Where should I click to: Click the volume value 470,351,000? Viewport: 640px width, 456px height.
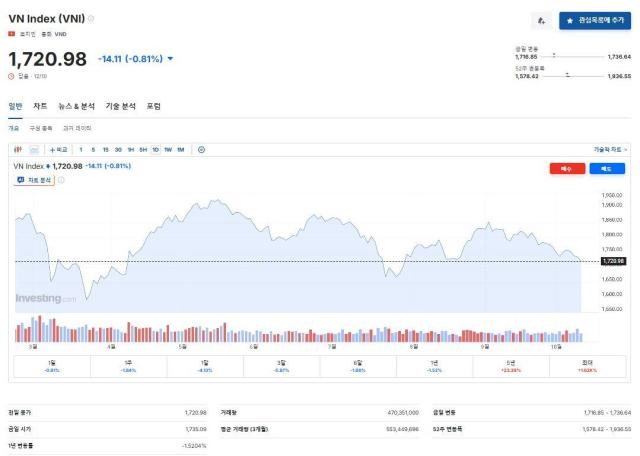coord(403,413)
